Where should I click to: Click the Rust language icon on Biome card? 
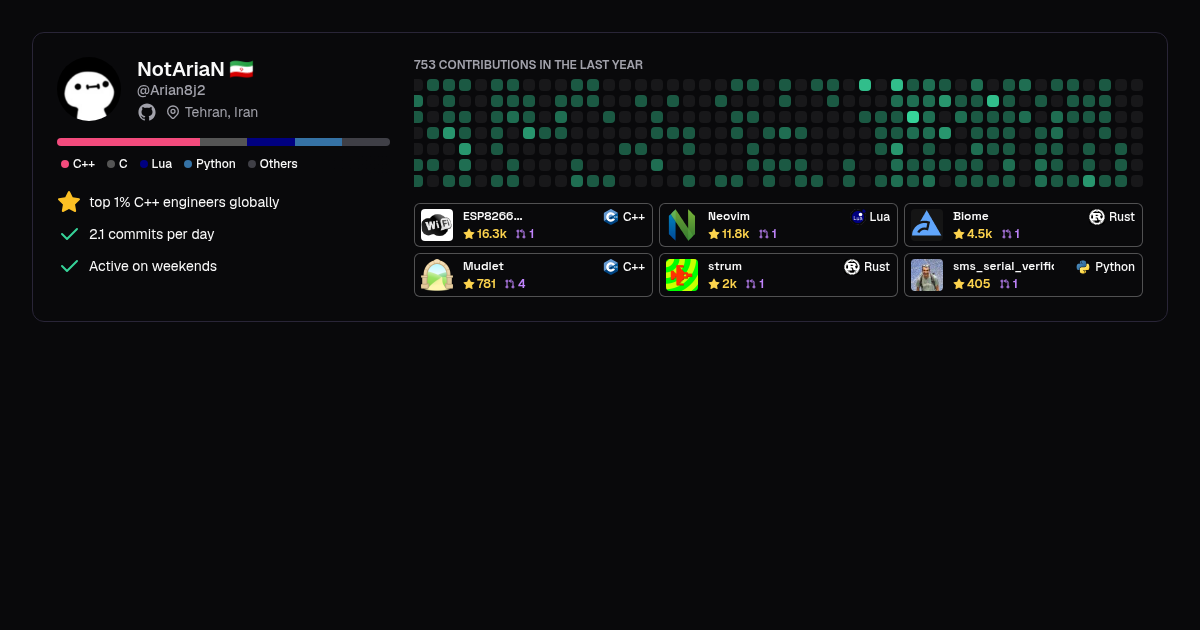pyautogui.click(x=1097, y=217)
